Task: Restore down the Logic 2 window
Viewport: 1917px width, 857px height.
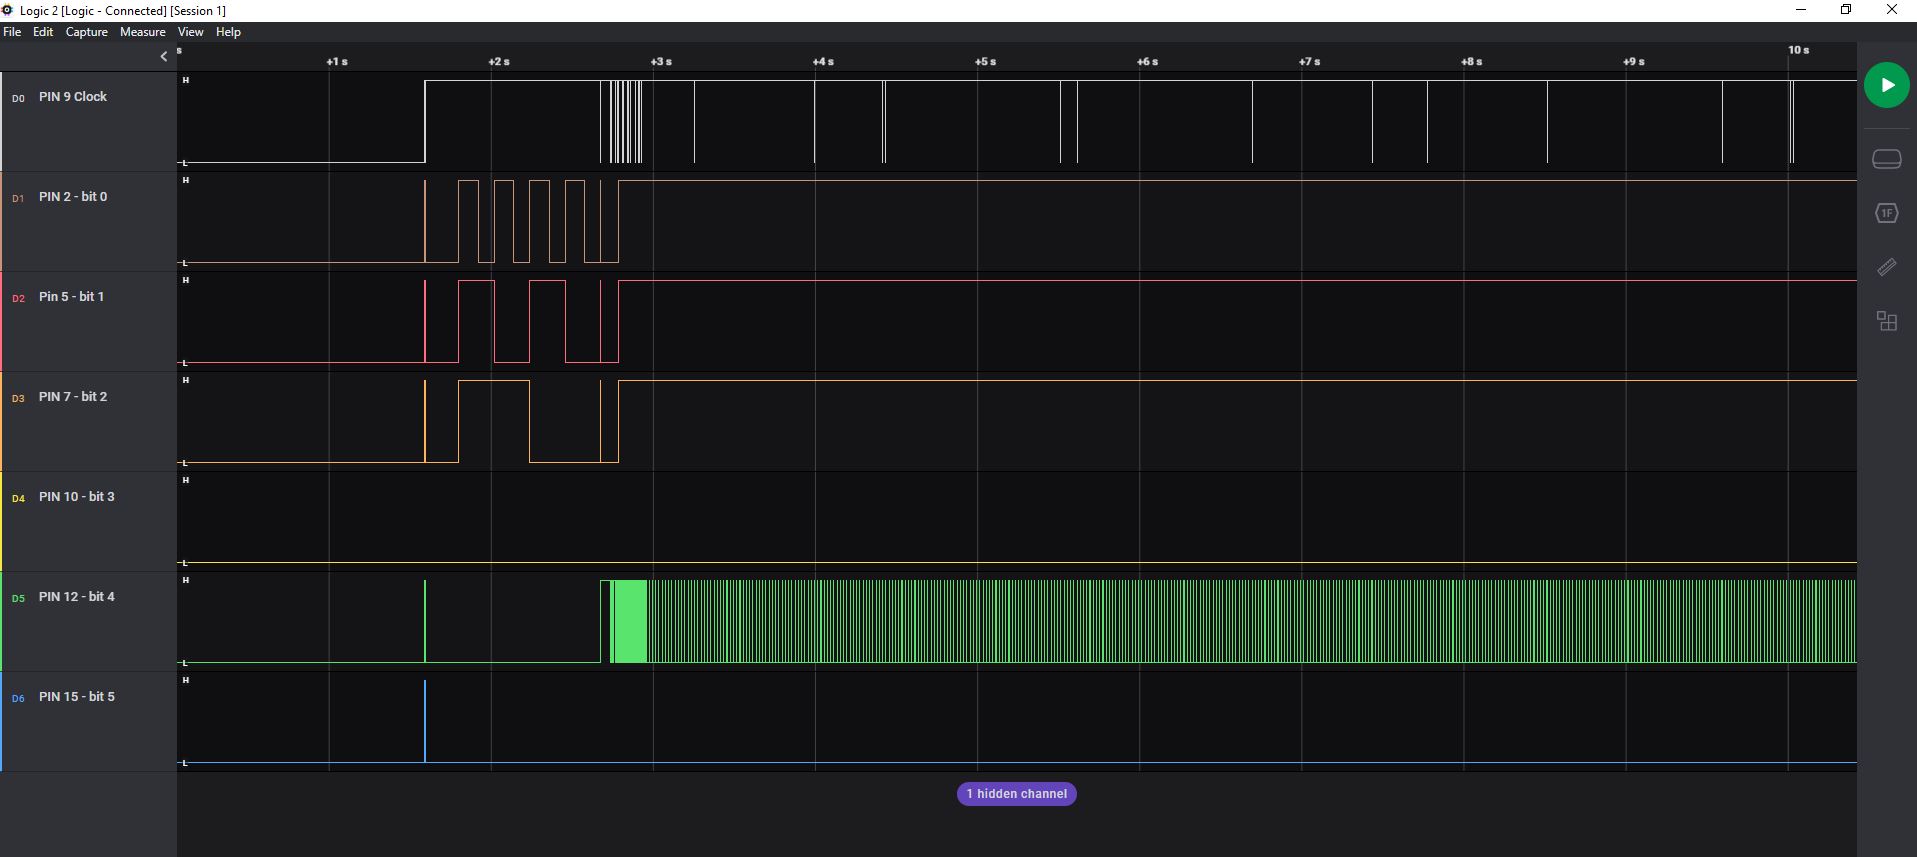Action: click(1846, 10)
